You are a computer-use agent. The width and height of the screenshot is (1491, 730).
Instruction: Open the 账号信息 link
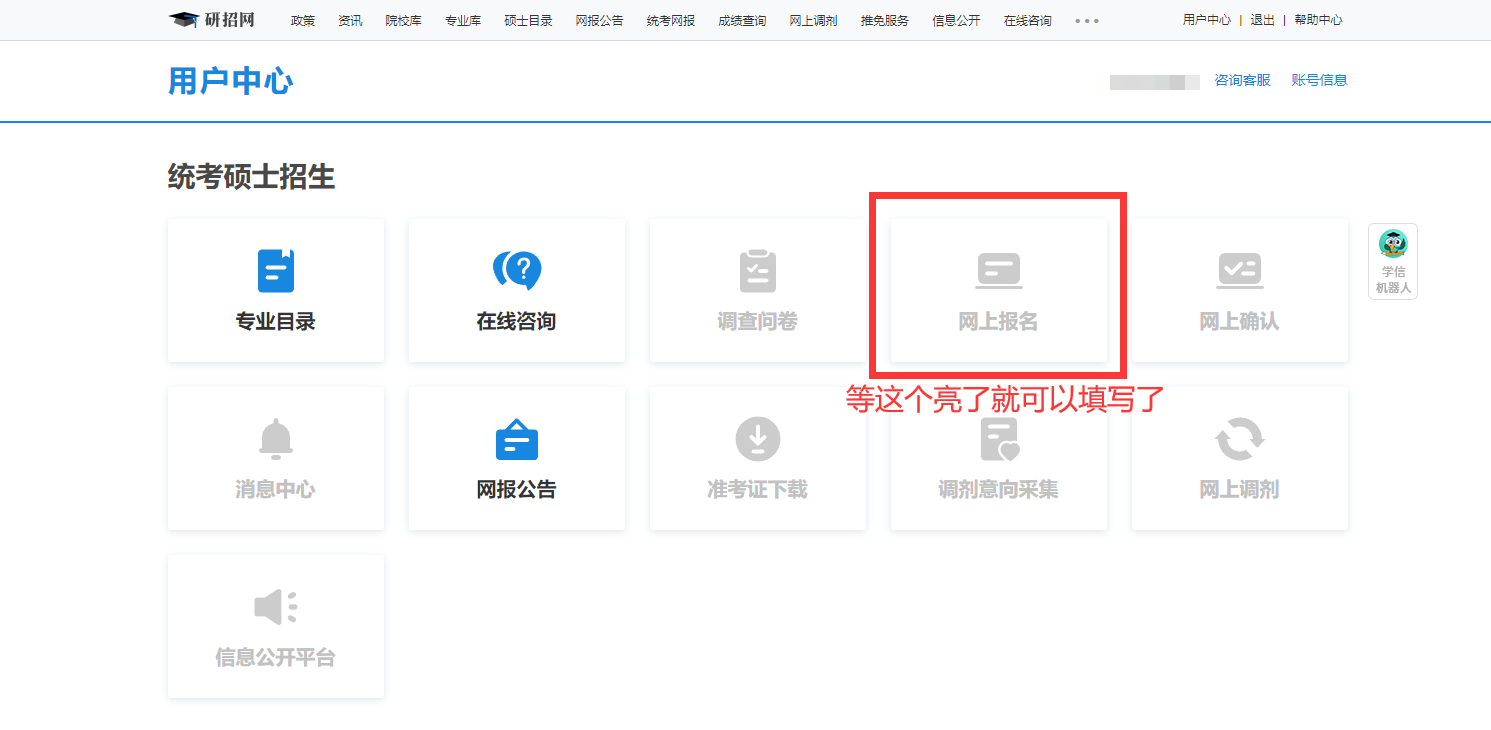1319,80
